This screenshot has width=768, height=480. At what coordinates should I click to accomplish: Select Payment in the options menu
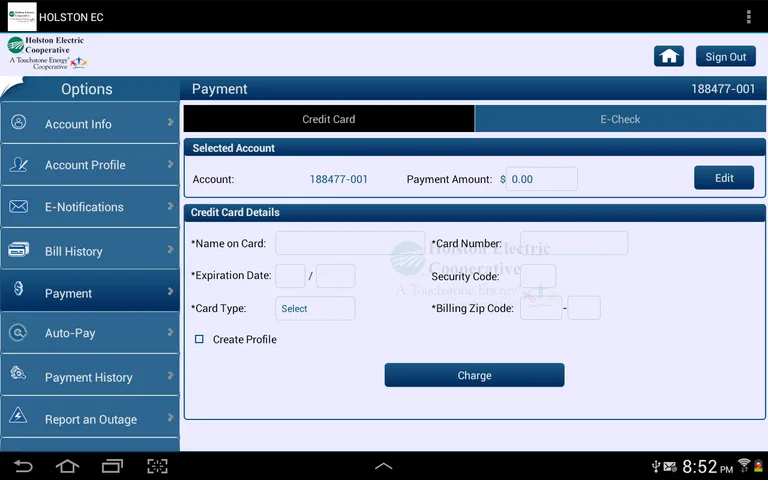(90, 291)
